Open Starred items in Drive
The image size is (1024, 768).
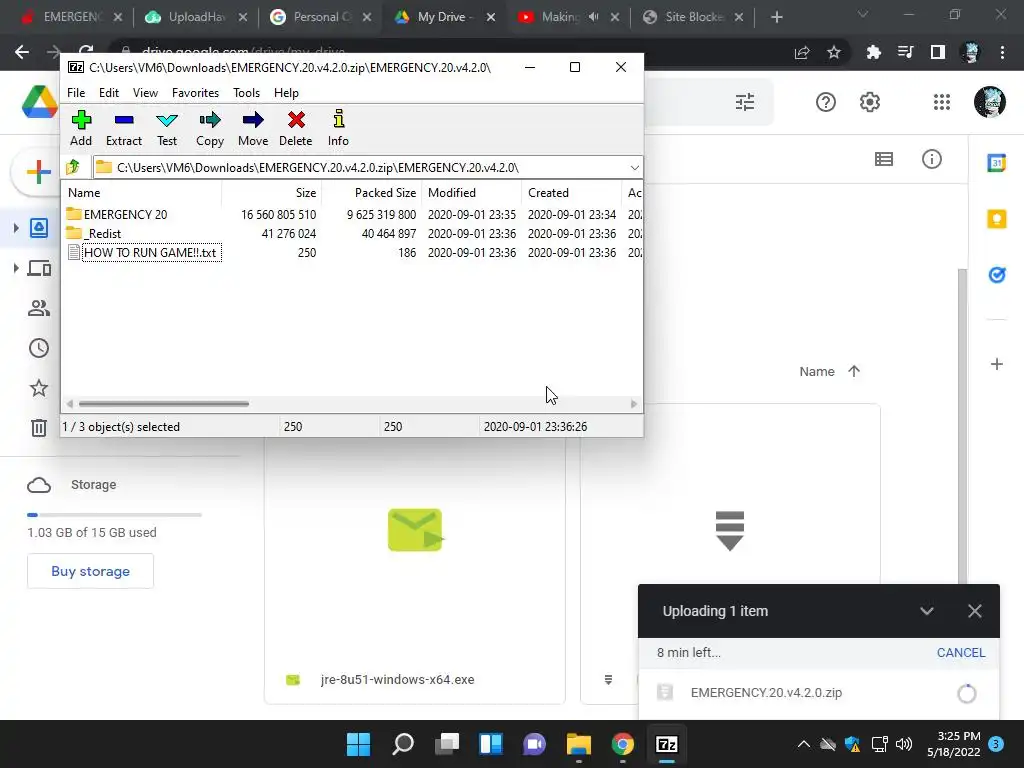(39, 388)
